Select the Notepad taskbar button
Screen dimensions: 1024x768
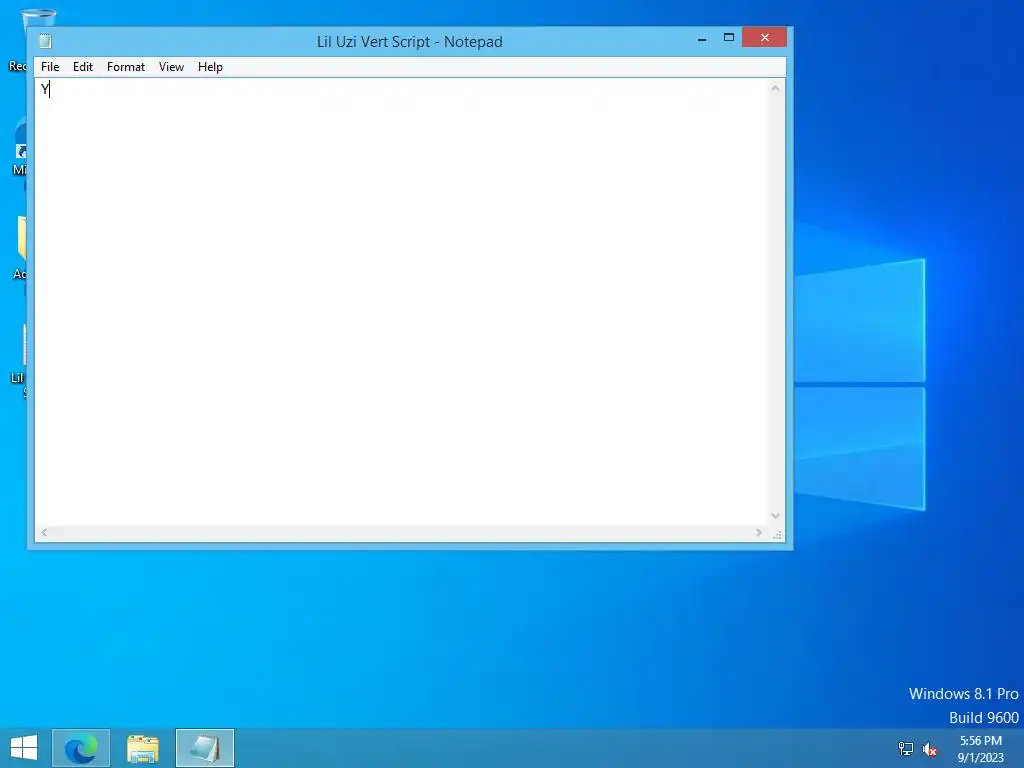pyautogui.click(x=204, y=748)
